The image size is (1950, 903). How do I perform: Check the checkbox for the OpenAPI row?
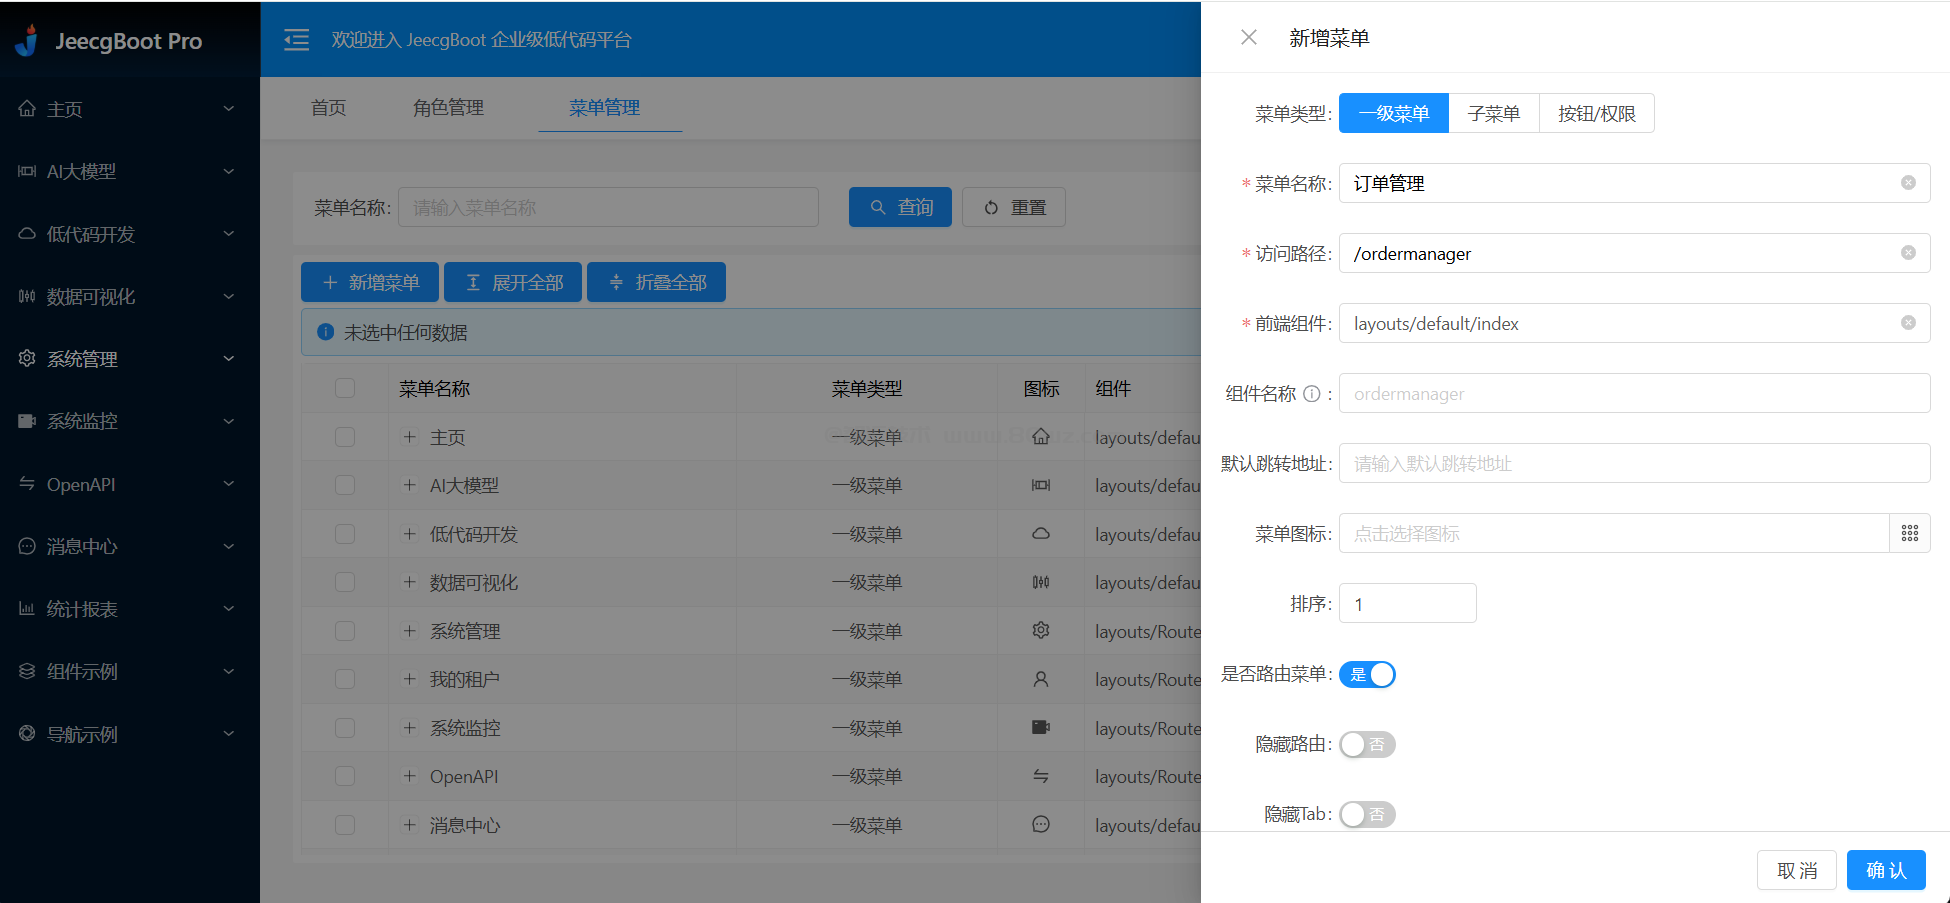point(345,776)
